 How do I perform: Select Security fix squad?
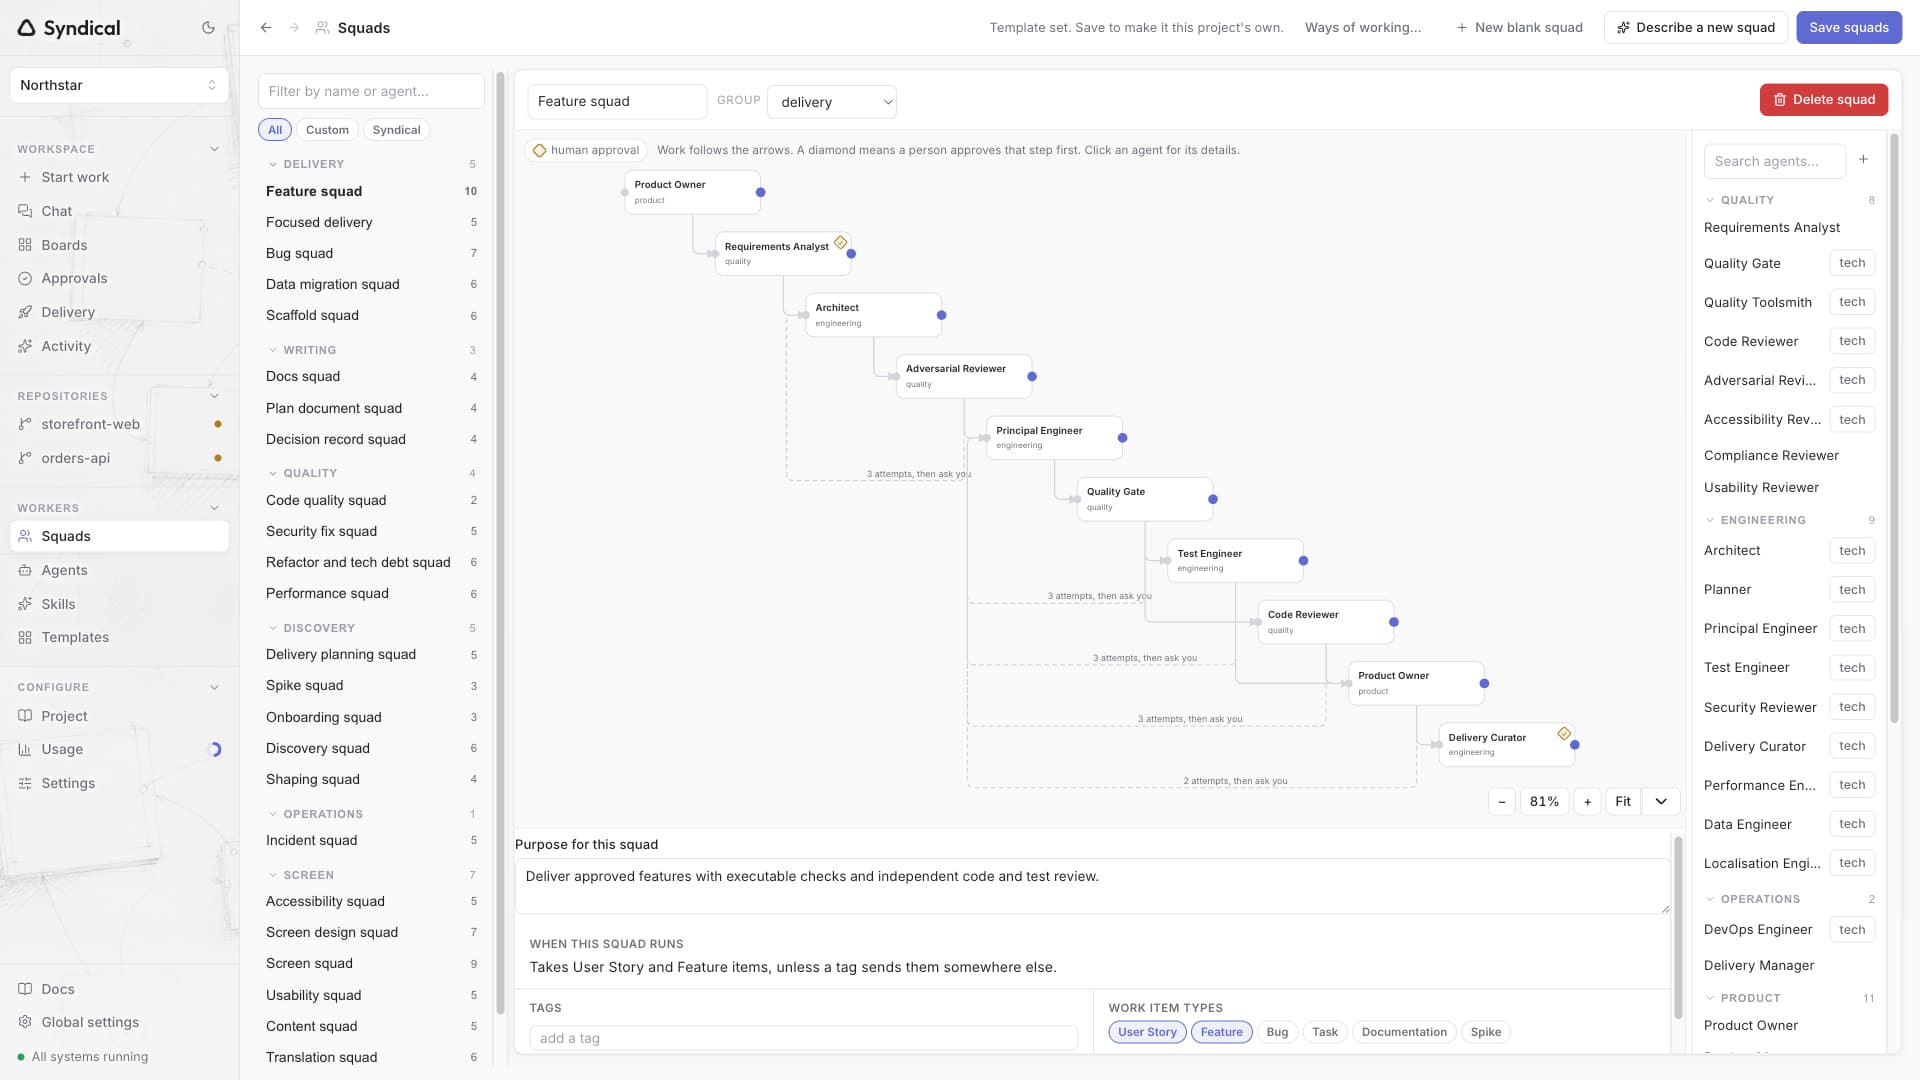(371, 531)
